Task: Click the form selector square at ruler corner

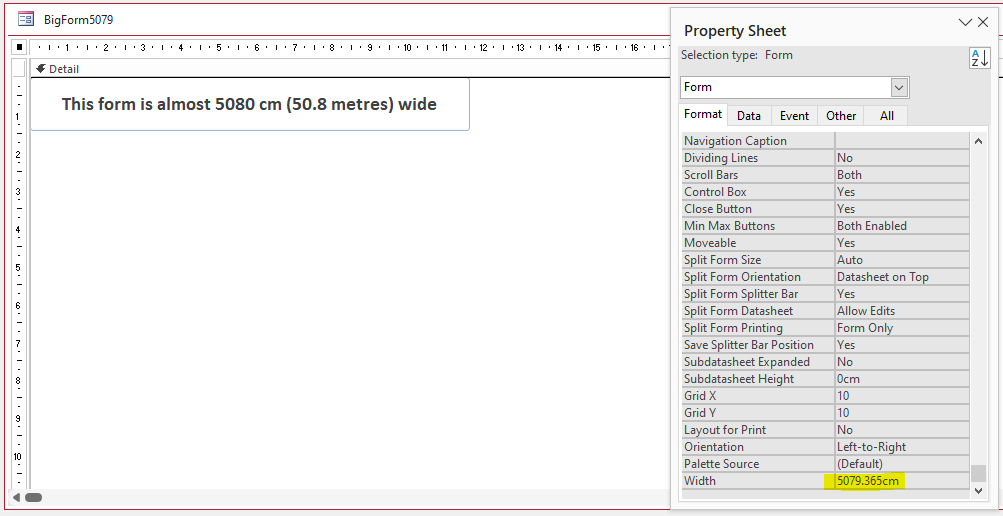Action: click(20, 47)
